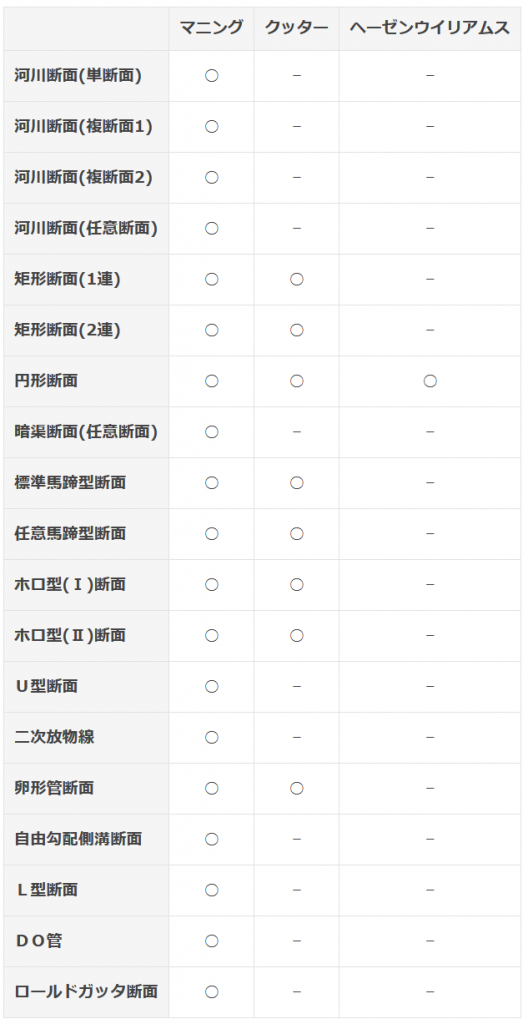
Task: Click the マニング circle for 河川断面(複断面1)
Action: point(211,127)
